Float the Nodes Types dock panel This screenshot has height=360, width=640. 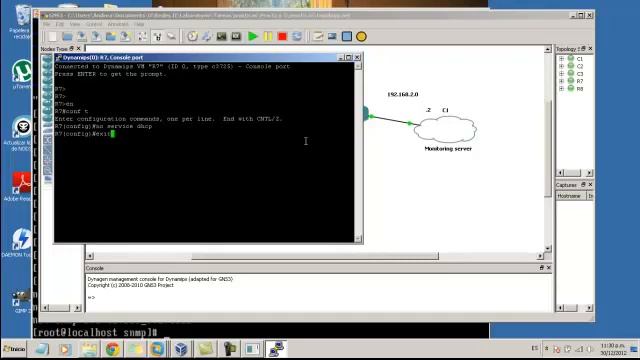[72, 49]
